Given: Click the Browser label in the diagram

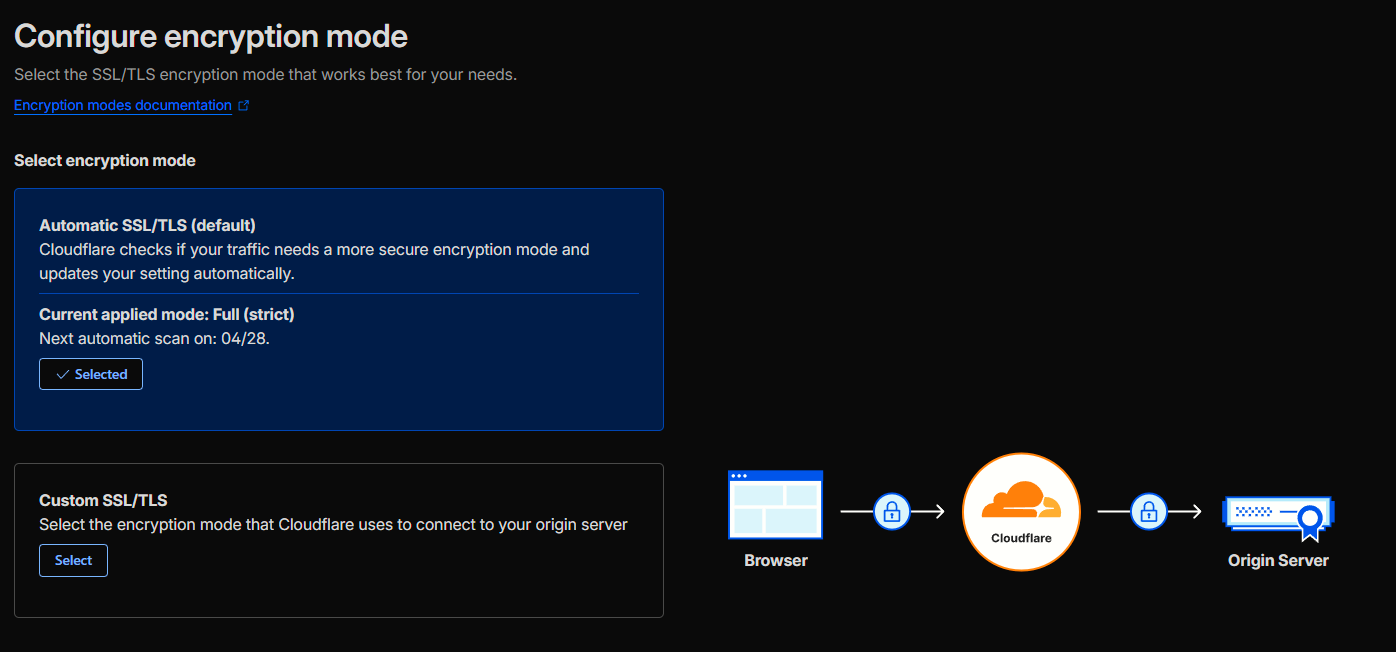Looking at the screenshot, I should click(776, 560).
